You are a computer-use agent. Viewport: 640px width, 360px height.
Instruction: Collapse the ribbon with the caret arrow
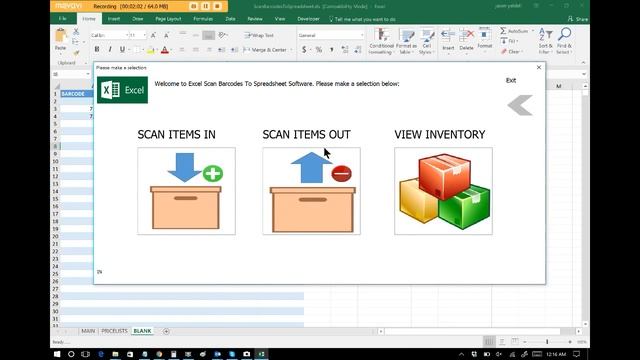(583, 62)
